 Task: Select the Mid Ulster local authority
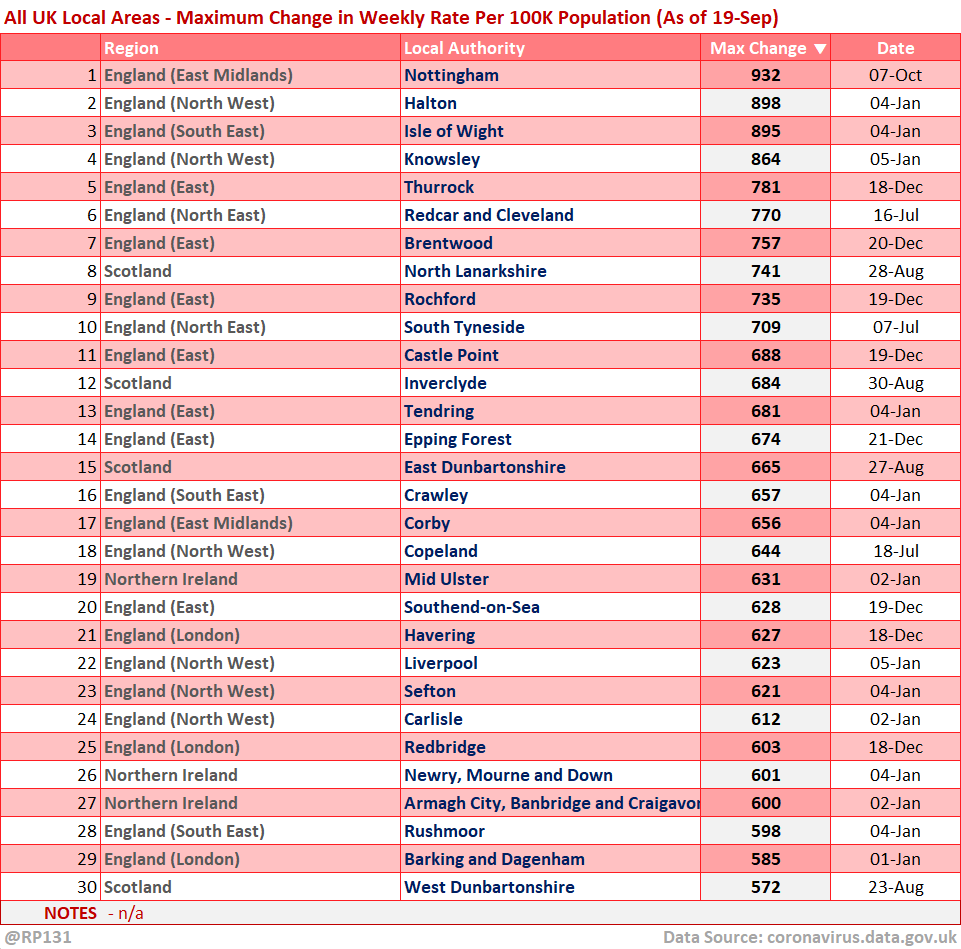[x=444, y=579]
